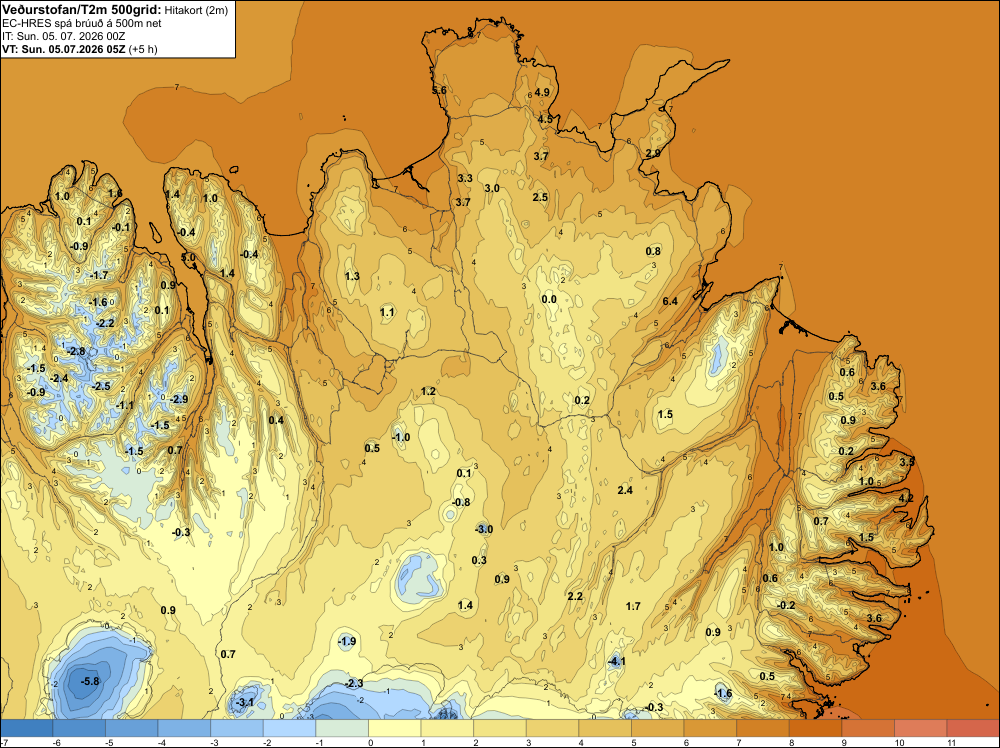Click the -5.8 temperature label on glacier
This screenshot has width=1000, height=748.
[91, 681]
